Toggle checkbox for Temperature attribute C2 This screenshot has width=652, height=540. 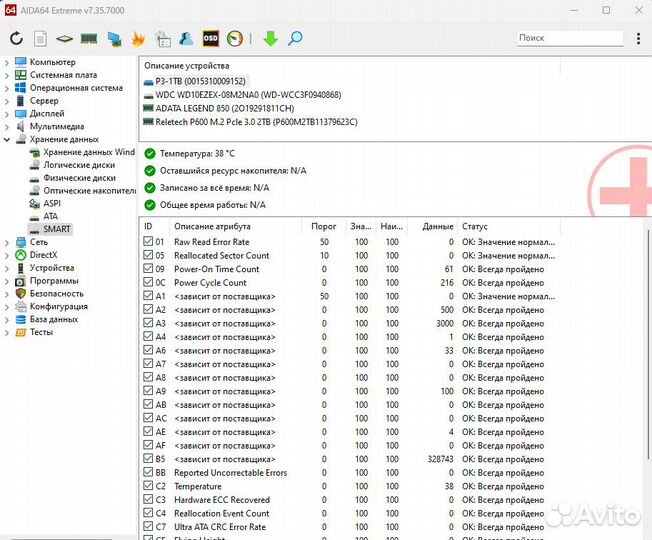pos(148,486)
